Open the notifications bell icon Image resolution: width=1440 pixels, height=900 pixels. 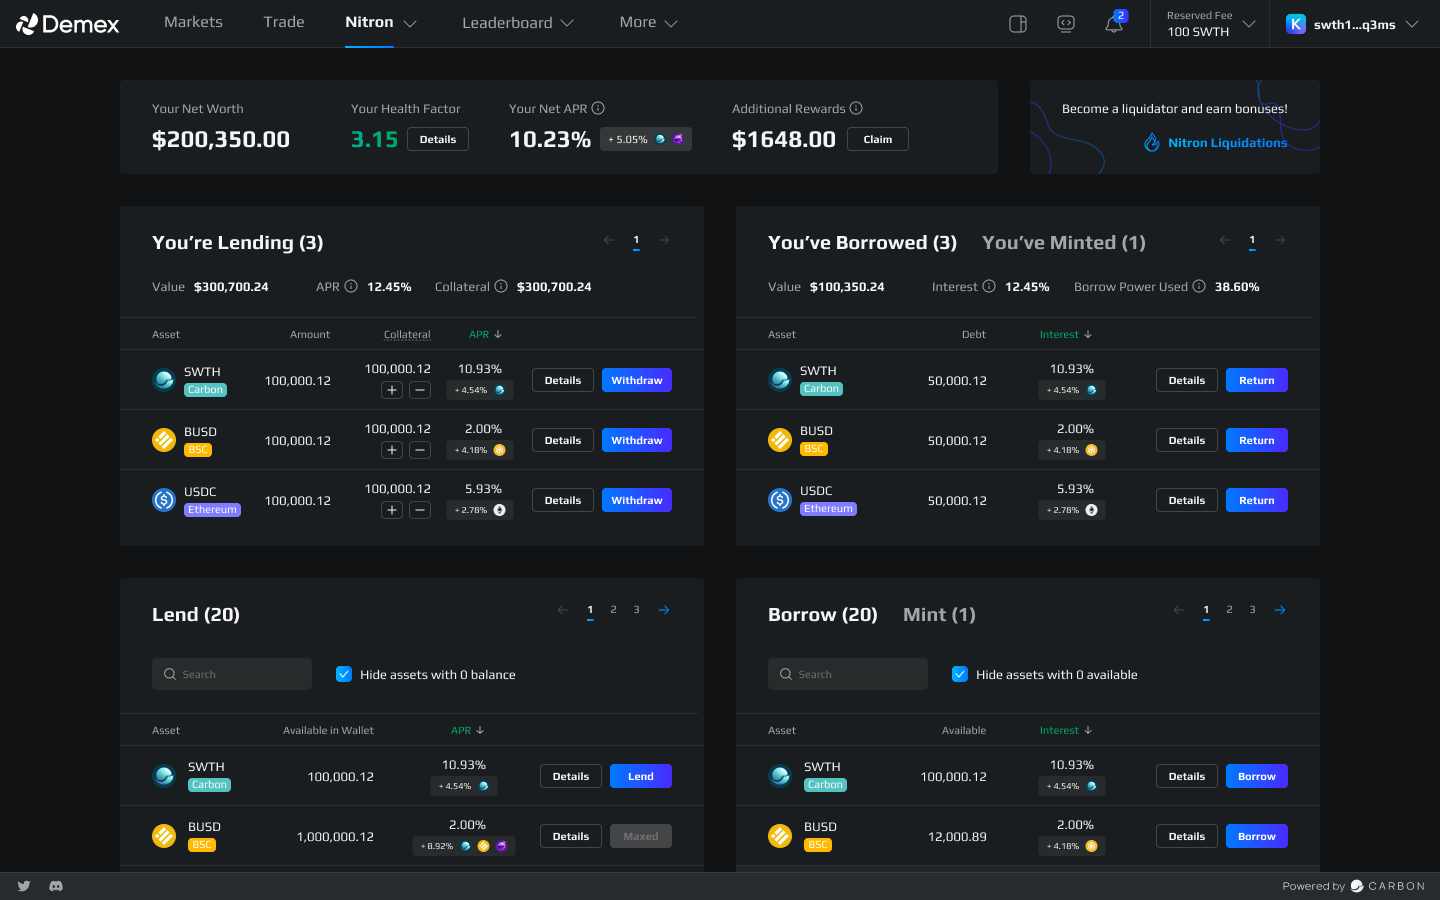tap(1113, 24)
